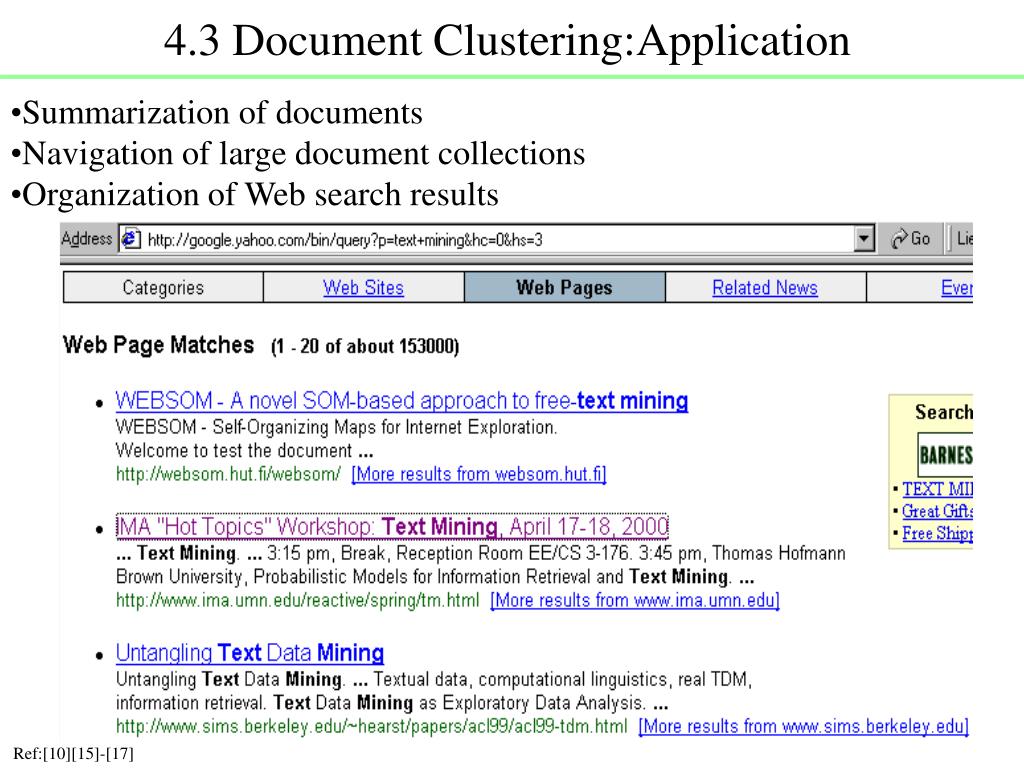Click the Go button label

[x=920, y=239]
